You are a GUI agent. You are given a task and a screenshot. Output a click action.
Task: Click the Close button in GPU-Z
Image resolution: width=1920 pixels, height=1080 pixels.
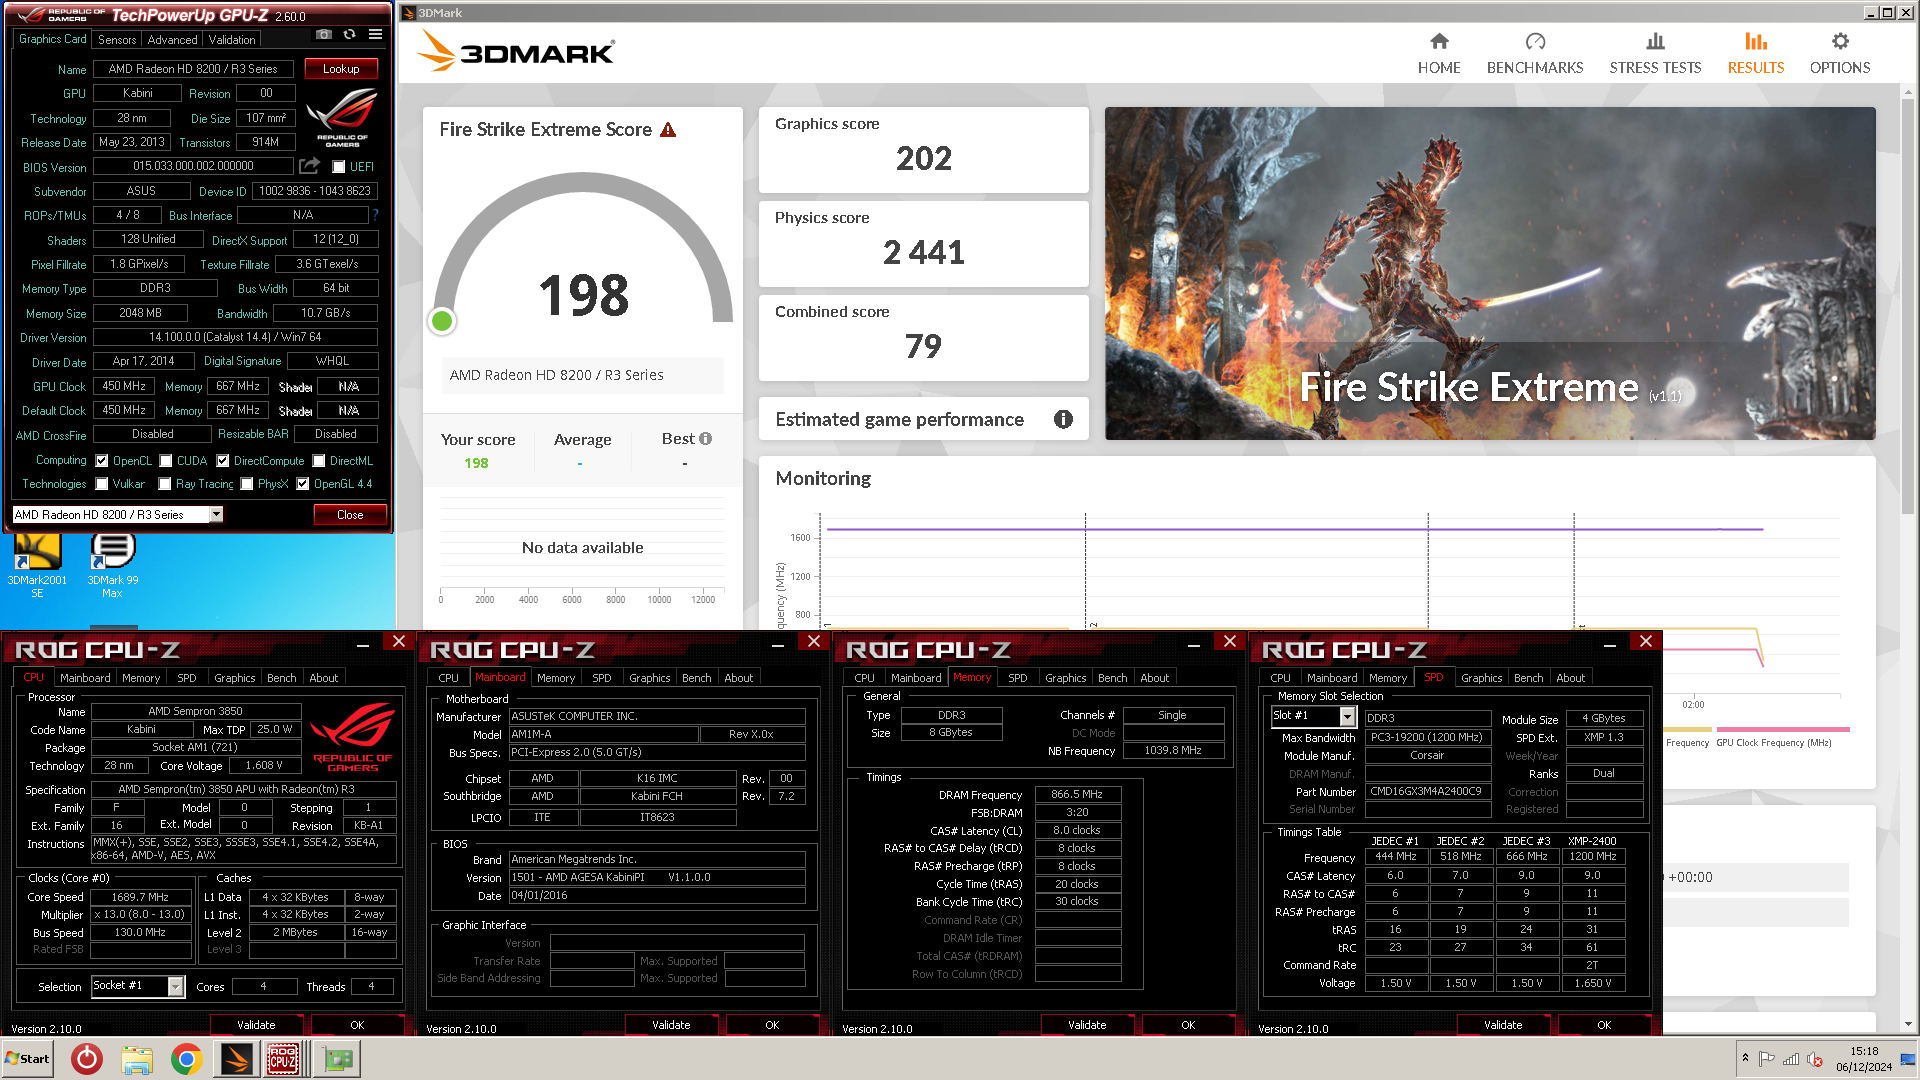[350, 514]
